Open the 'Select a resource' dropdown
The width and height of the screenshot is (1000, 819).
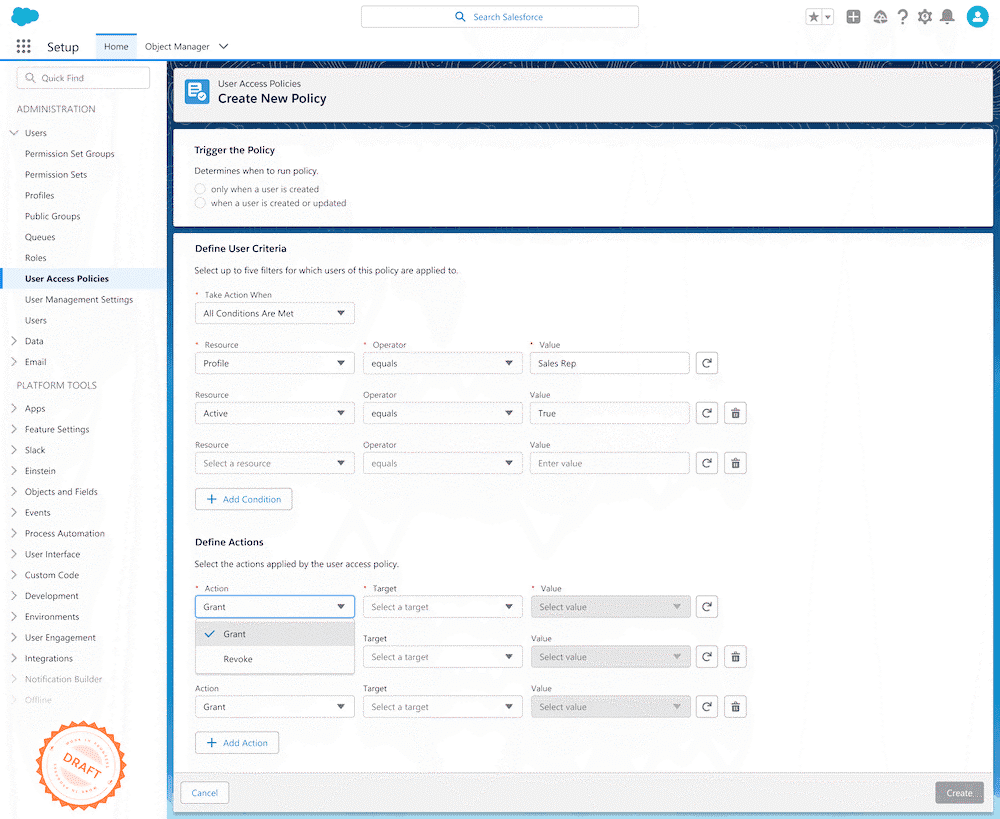(x=275, y=463)
